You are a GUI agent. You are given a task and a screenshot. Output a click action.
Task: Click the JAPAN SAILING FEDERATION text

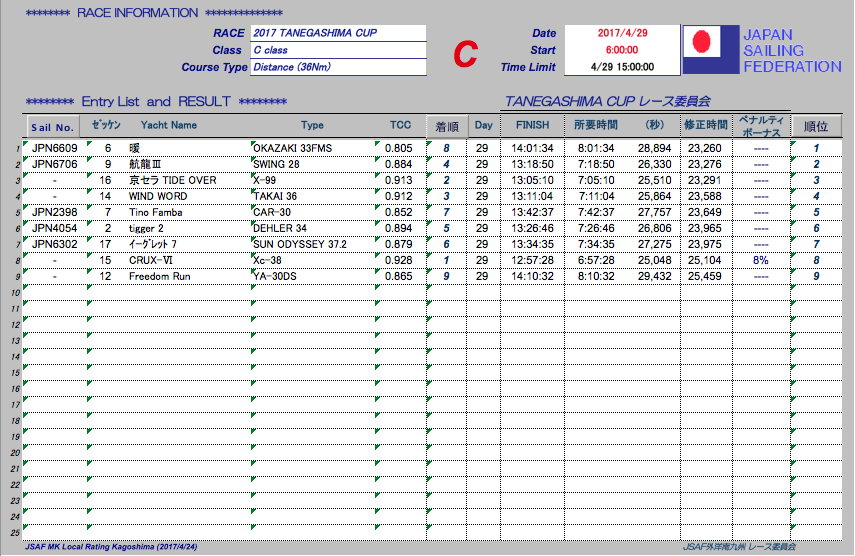click(792, 50)
